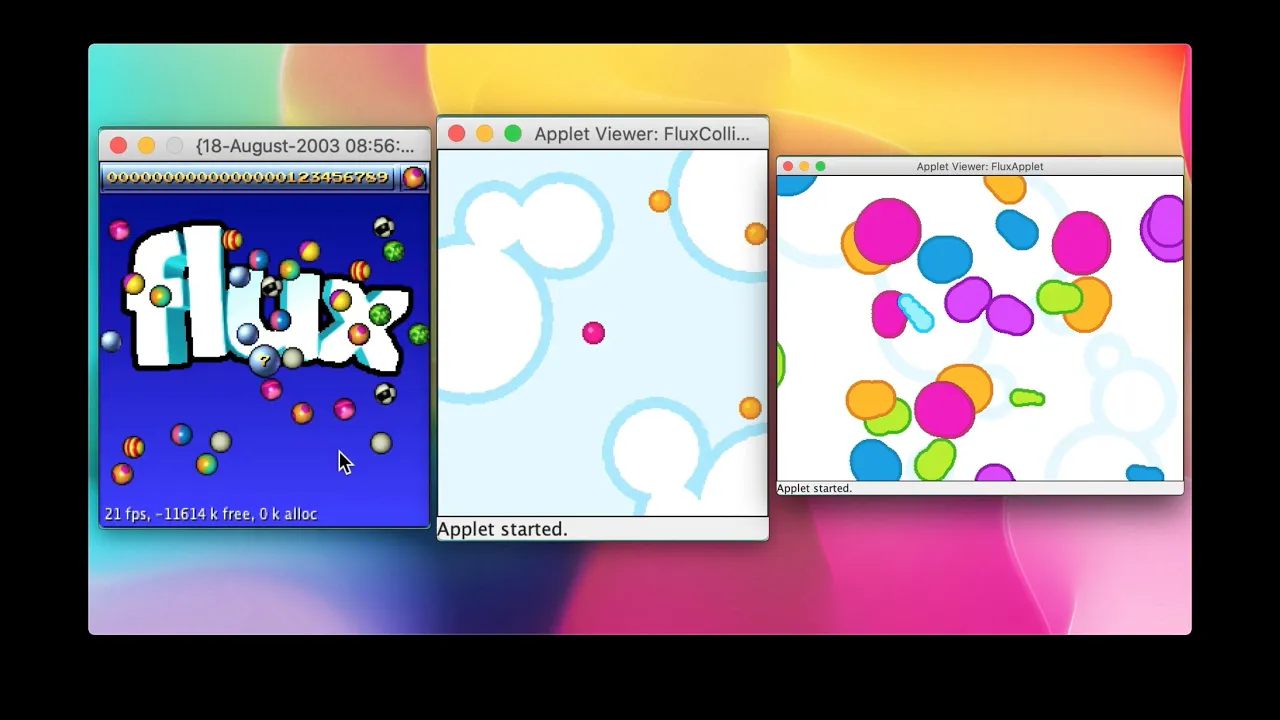This screenshot has width=1280, height=720.
Task: Minimize the 18-August-2003 game window
Action: pos(146,146)
